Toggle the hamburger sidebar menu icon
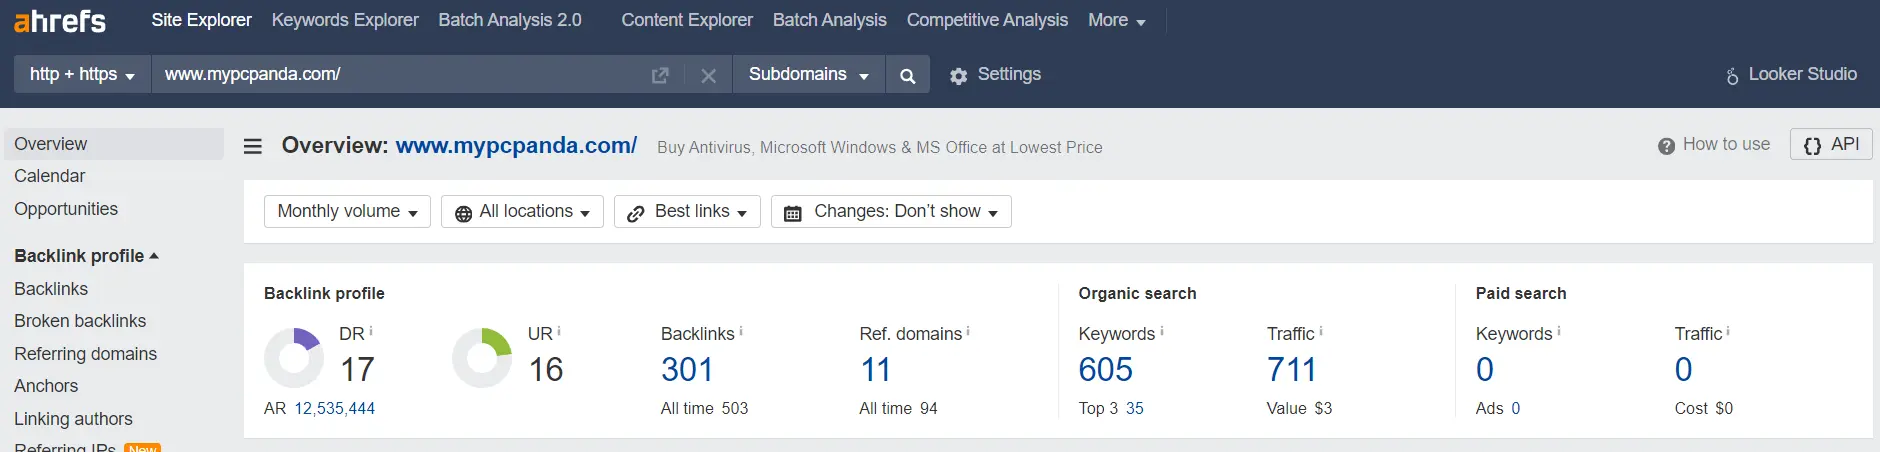This screenshot has height=452, width=1880. click(253, 146)
